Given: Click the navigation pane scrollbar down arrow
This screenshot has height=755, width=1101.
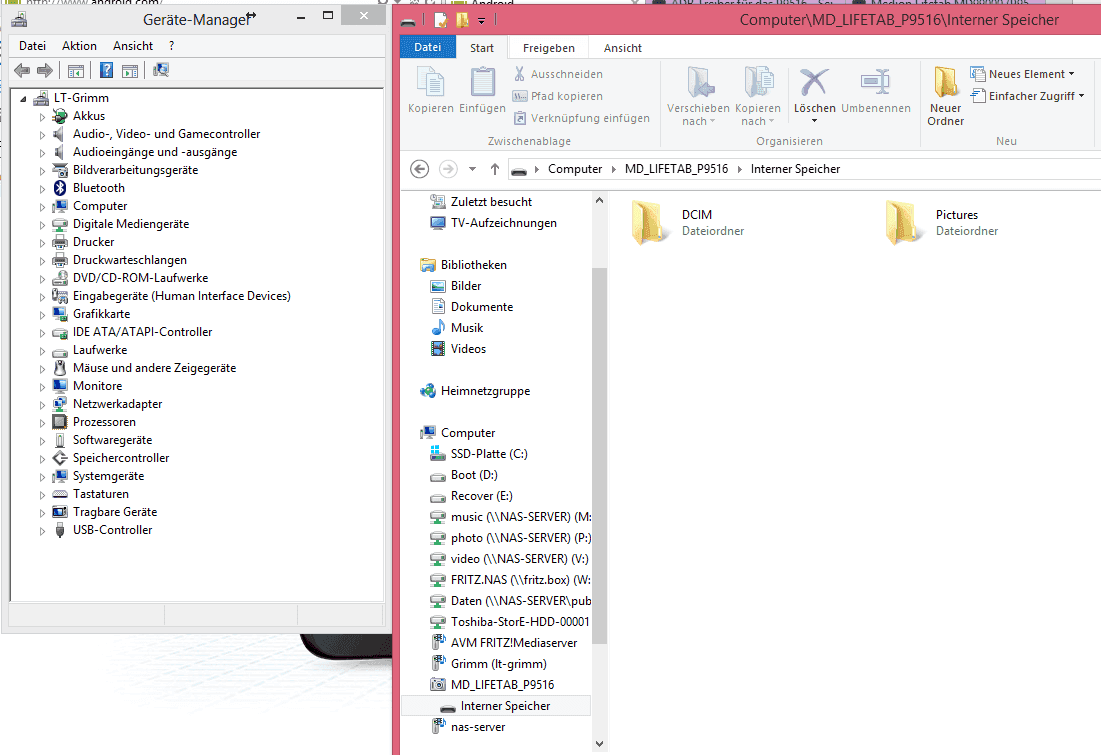Looking at the screenshot, I should 599,744.
